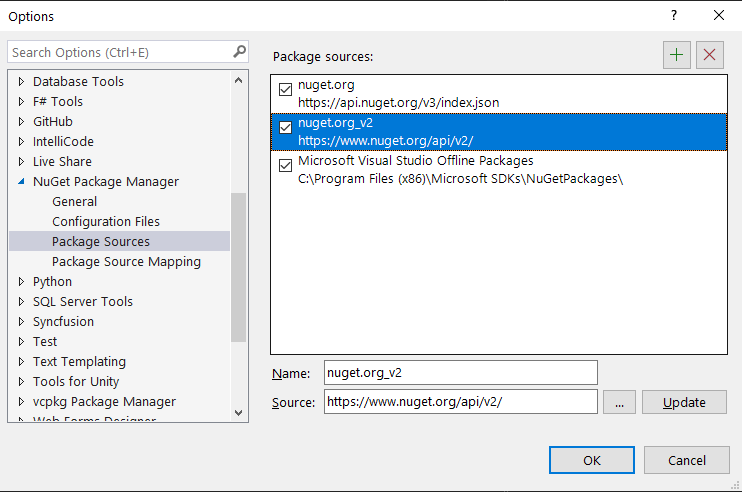Open Configuration Files settings
This screenshot has width=742, height=492.
tap(106, 221)
